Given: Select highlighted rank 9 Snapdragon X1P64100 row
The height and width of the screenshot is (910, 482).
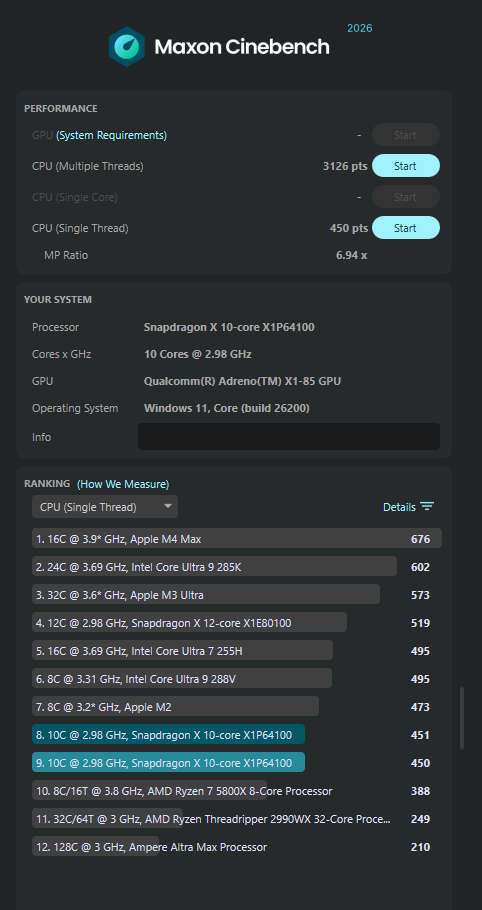Looking at the screenshot, I should (x=237, y=763).
